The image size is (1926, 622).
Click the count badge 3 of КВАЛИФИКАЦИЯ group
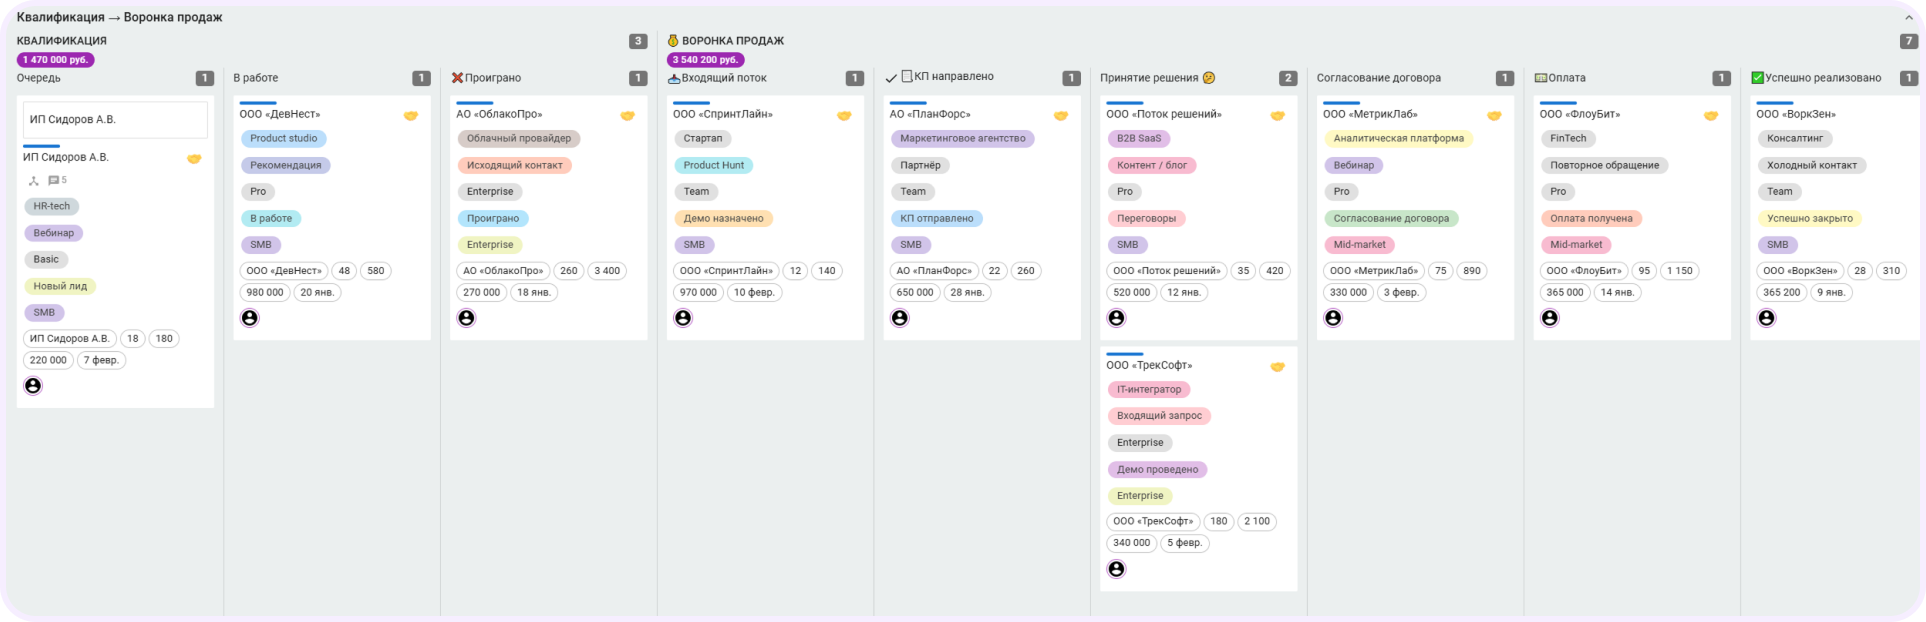point(638,41)
